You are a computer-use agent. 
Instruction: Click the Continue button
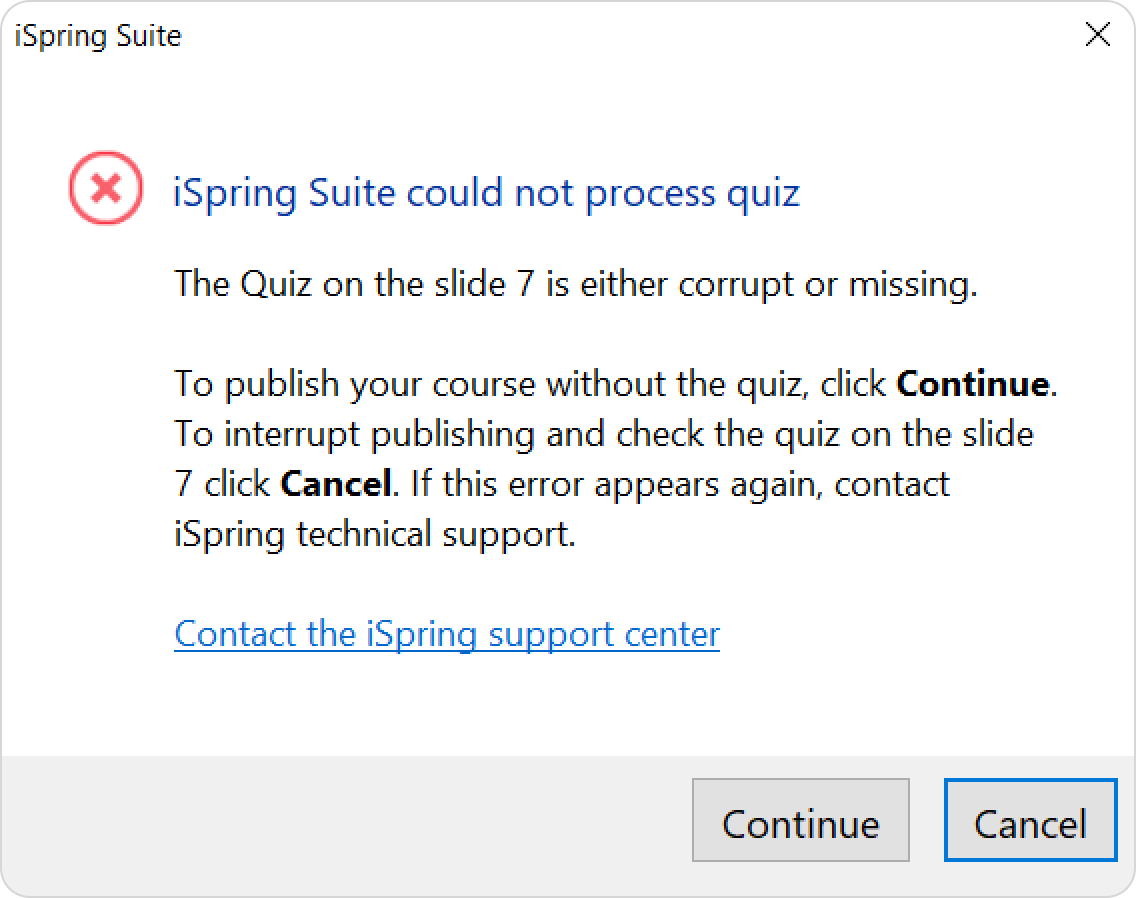(801, 820)
